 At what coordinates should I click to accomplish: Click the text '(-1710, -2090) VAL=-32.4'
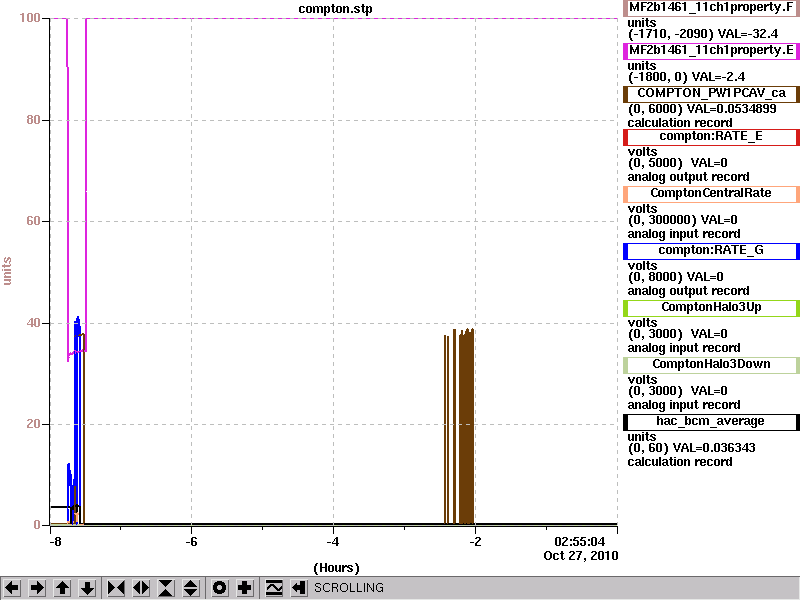(x=703, y=34)
